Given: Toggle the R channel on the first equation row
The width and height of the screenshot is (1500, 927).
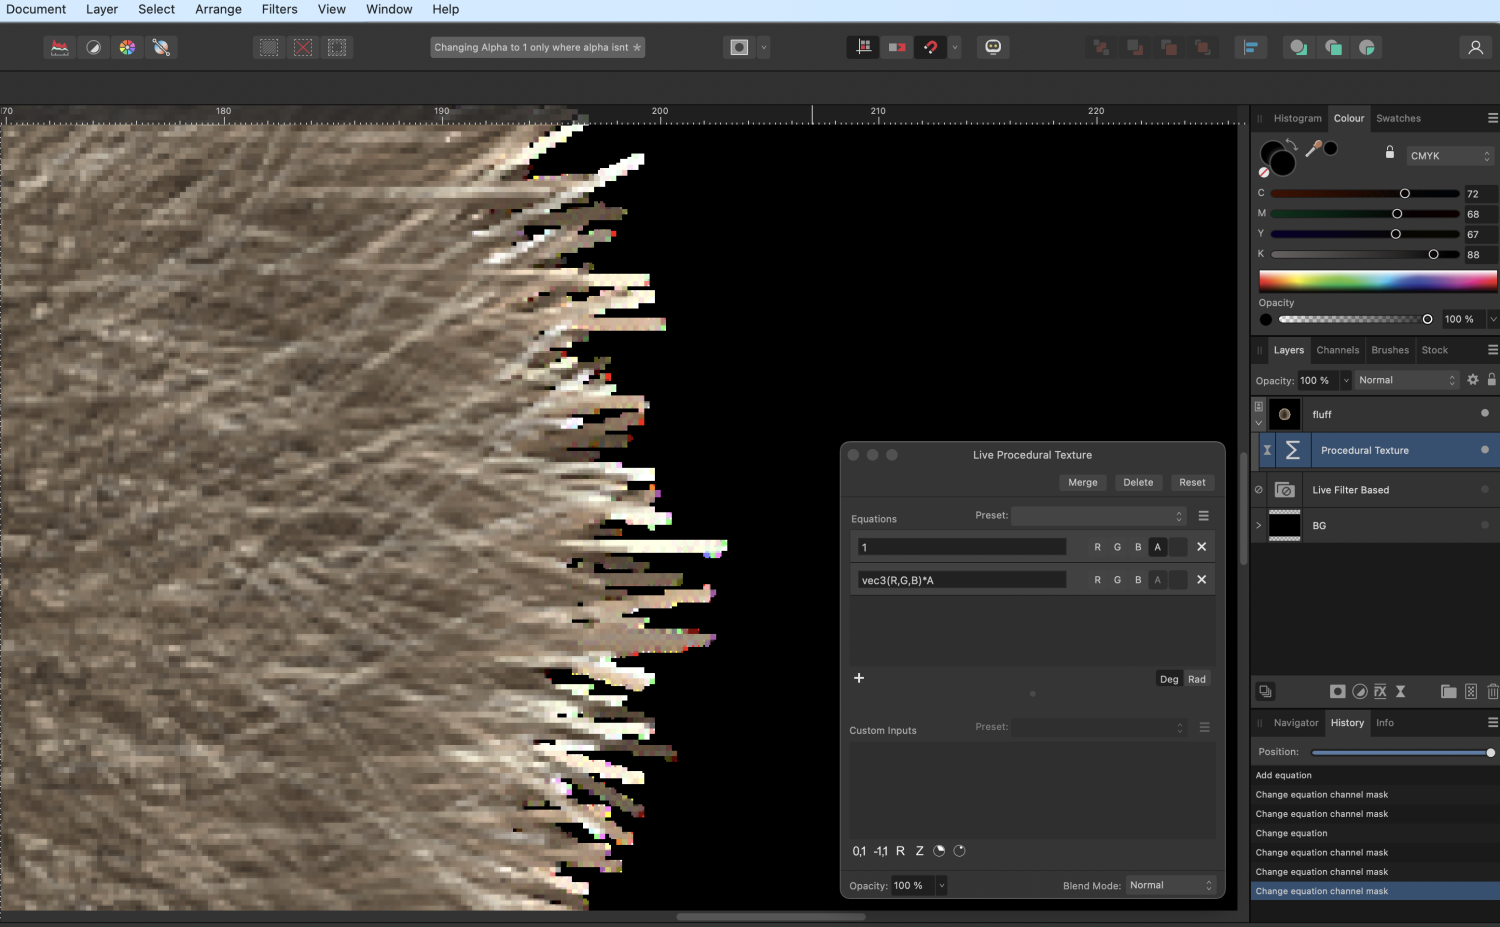Looking at the screenshot, I should point(1097,547).
